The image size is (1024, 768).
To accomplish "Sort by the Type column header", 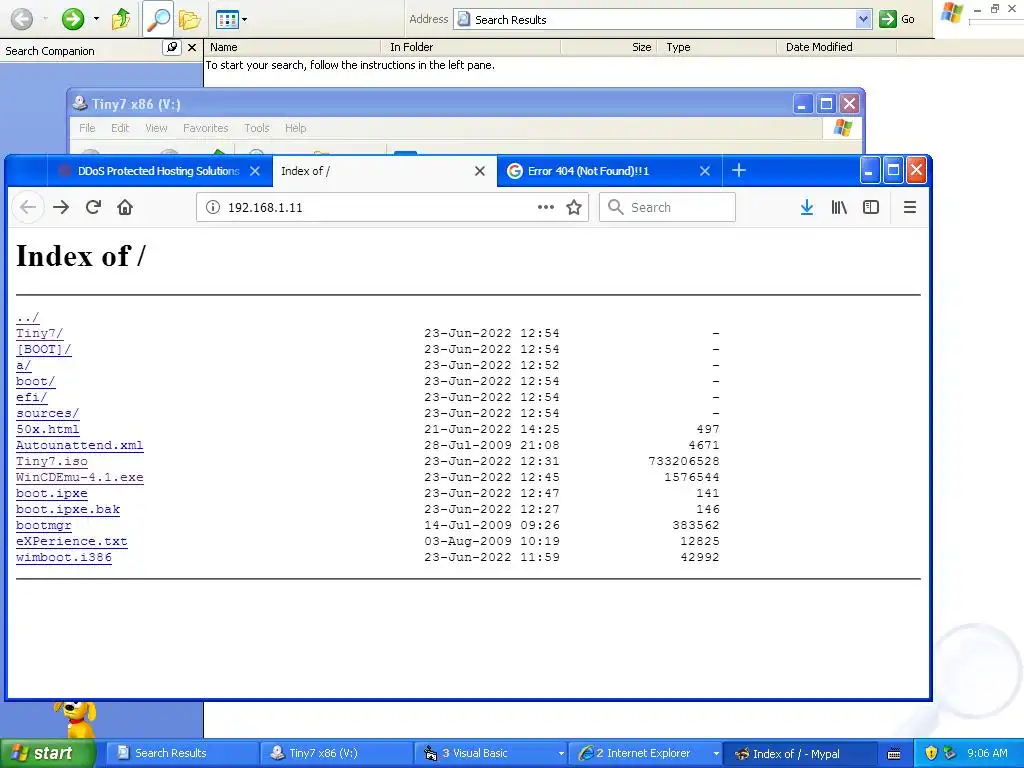I will click(718, 47).
